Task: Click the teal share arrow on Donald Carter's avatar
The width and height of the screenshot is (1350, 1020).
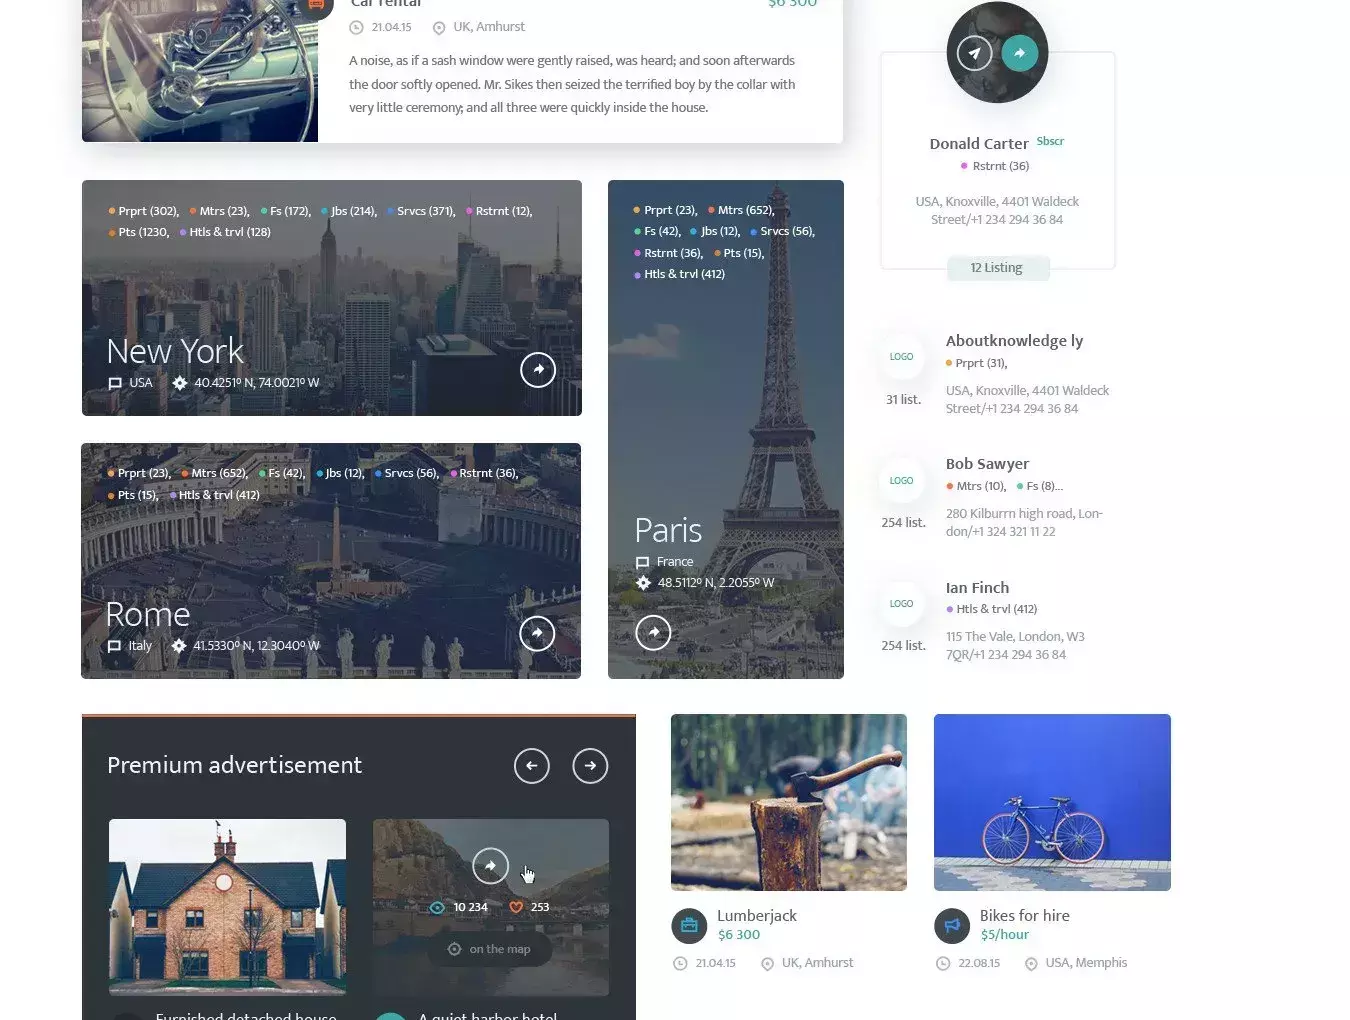Action: [1019, 53]
